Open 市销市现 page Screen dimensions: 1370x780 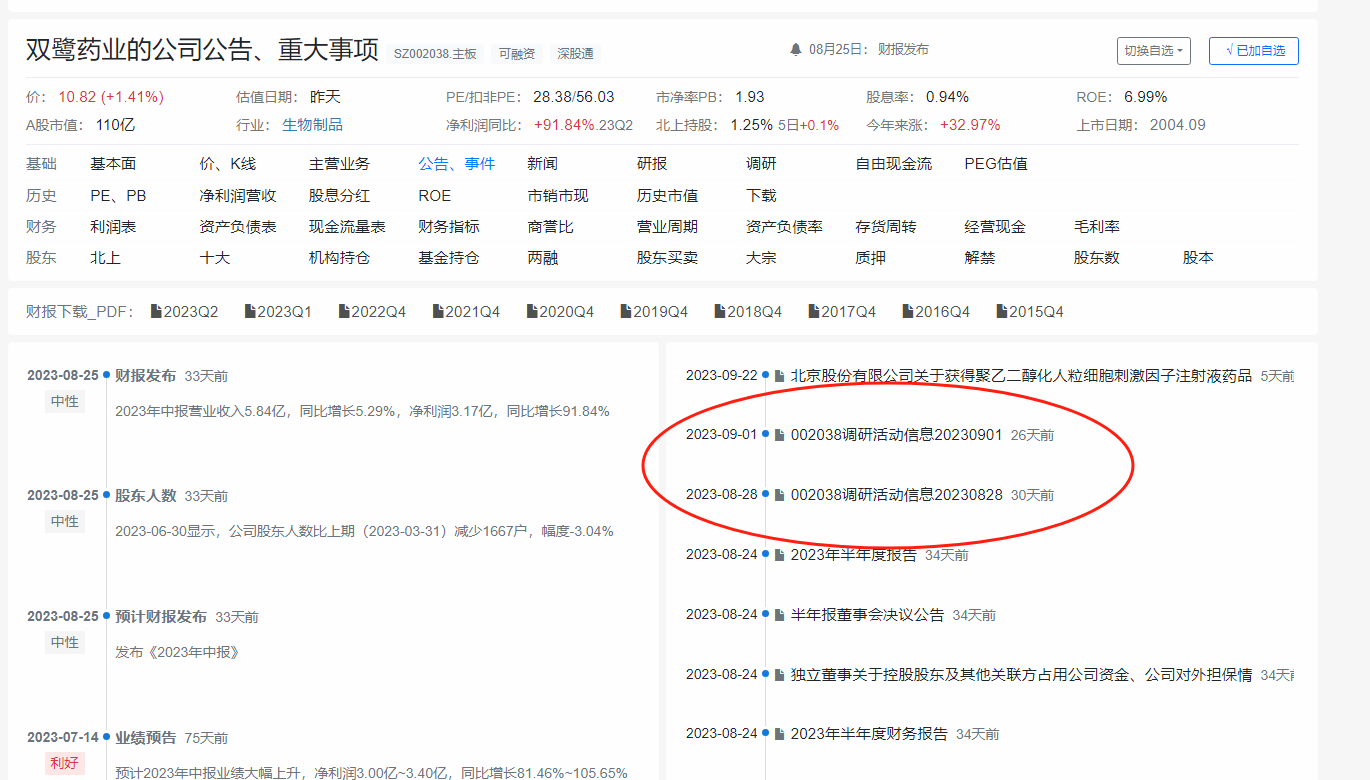[558, 196]
